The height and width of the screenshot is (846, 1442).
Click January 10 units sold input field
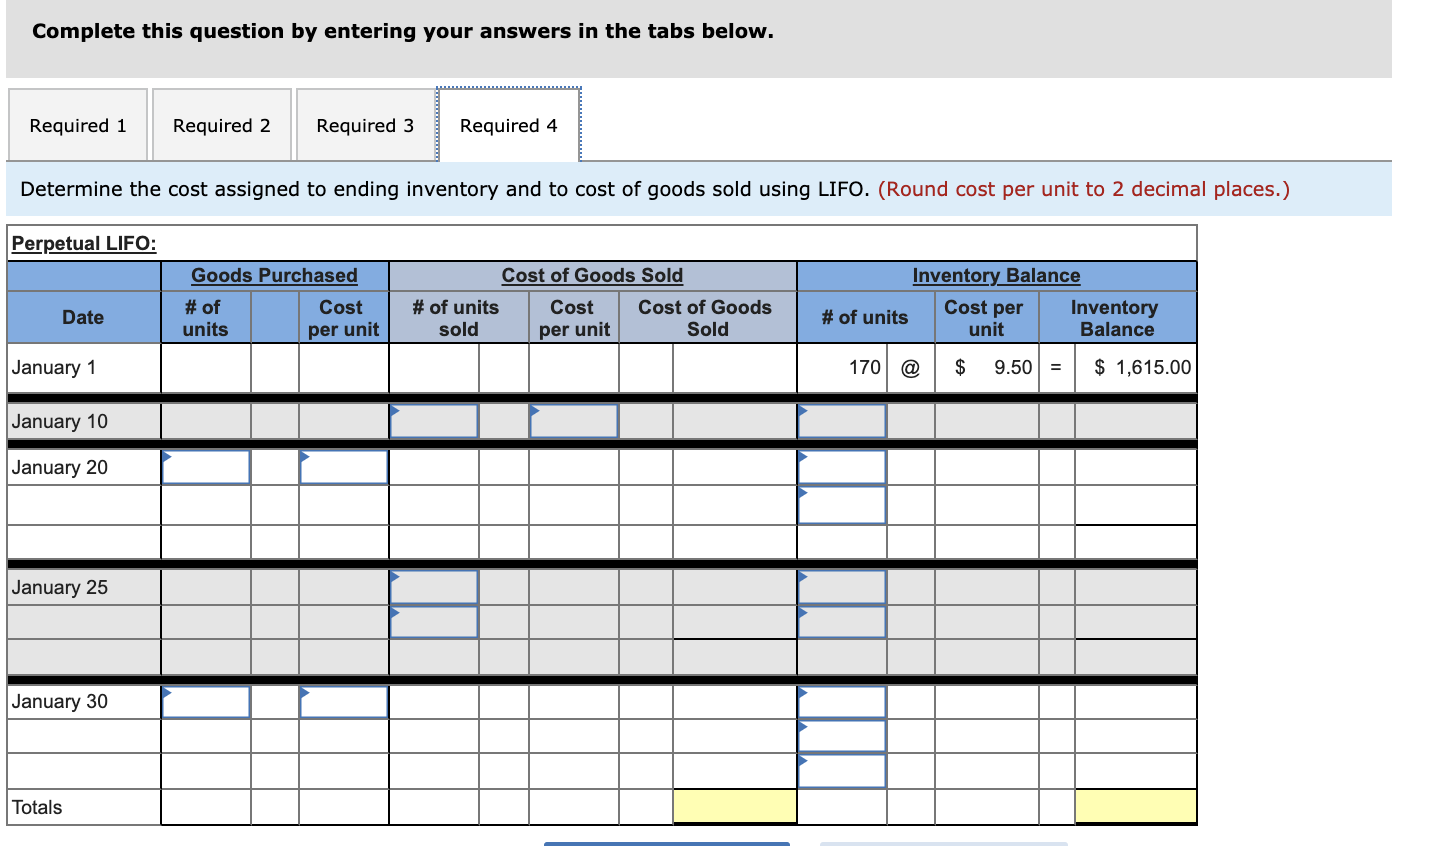[x=434, y=421]
